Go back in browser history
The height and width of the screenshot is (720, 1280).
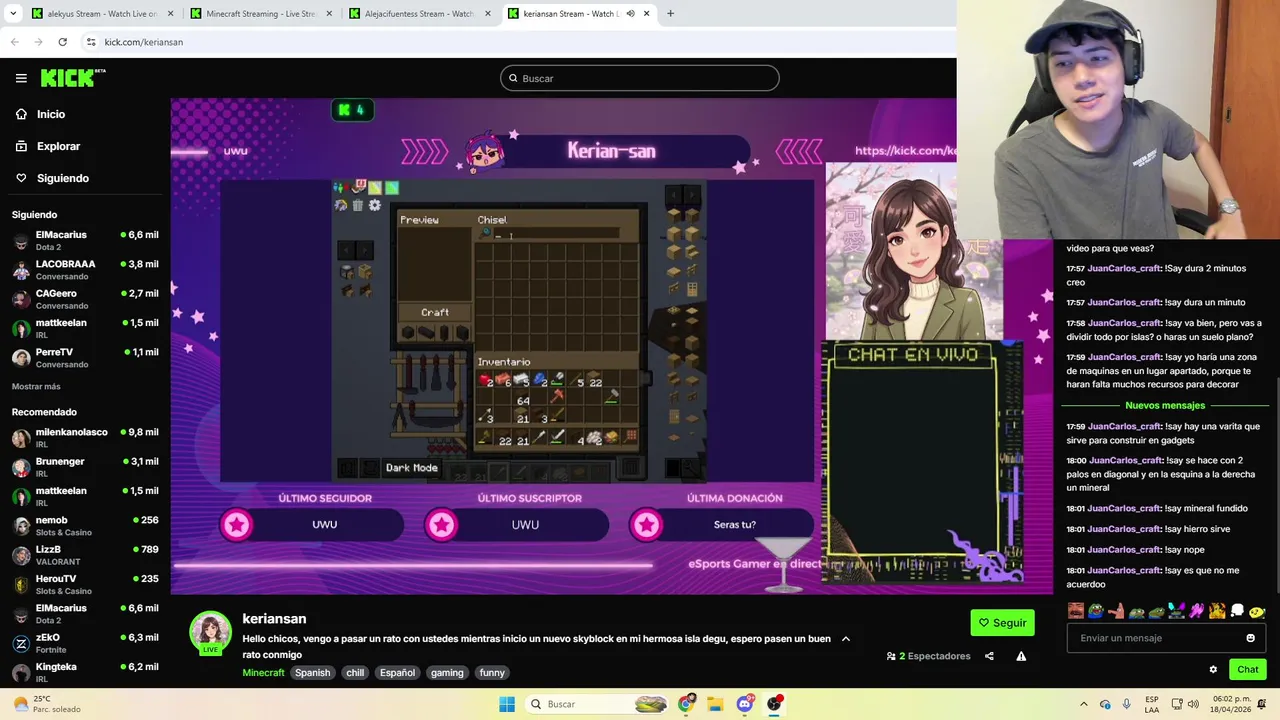click(14, 42)
